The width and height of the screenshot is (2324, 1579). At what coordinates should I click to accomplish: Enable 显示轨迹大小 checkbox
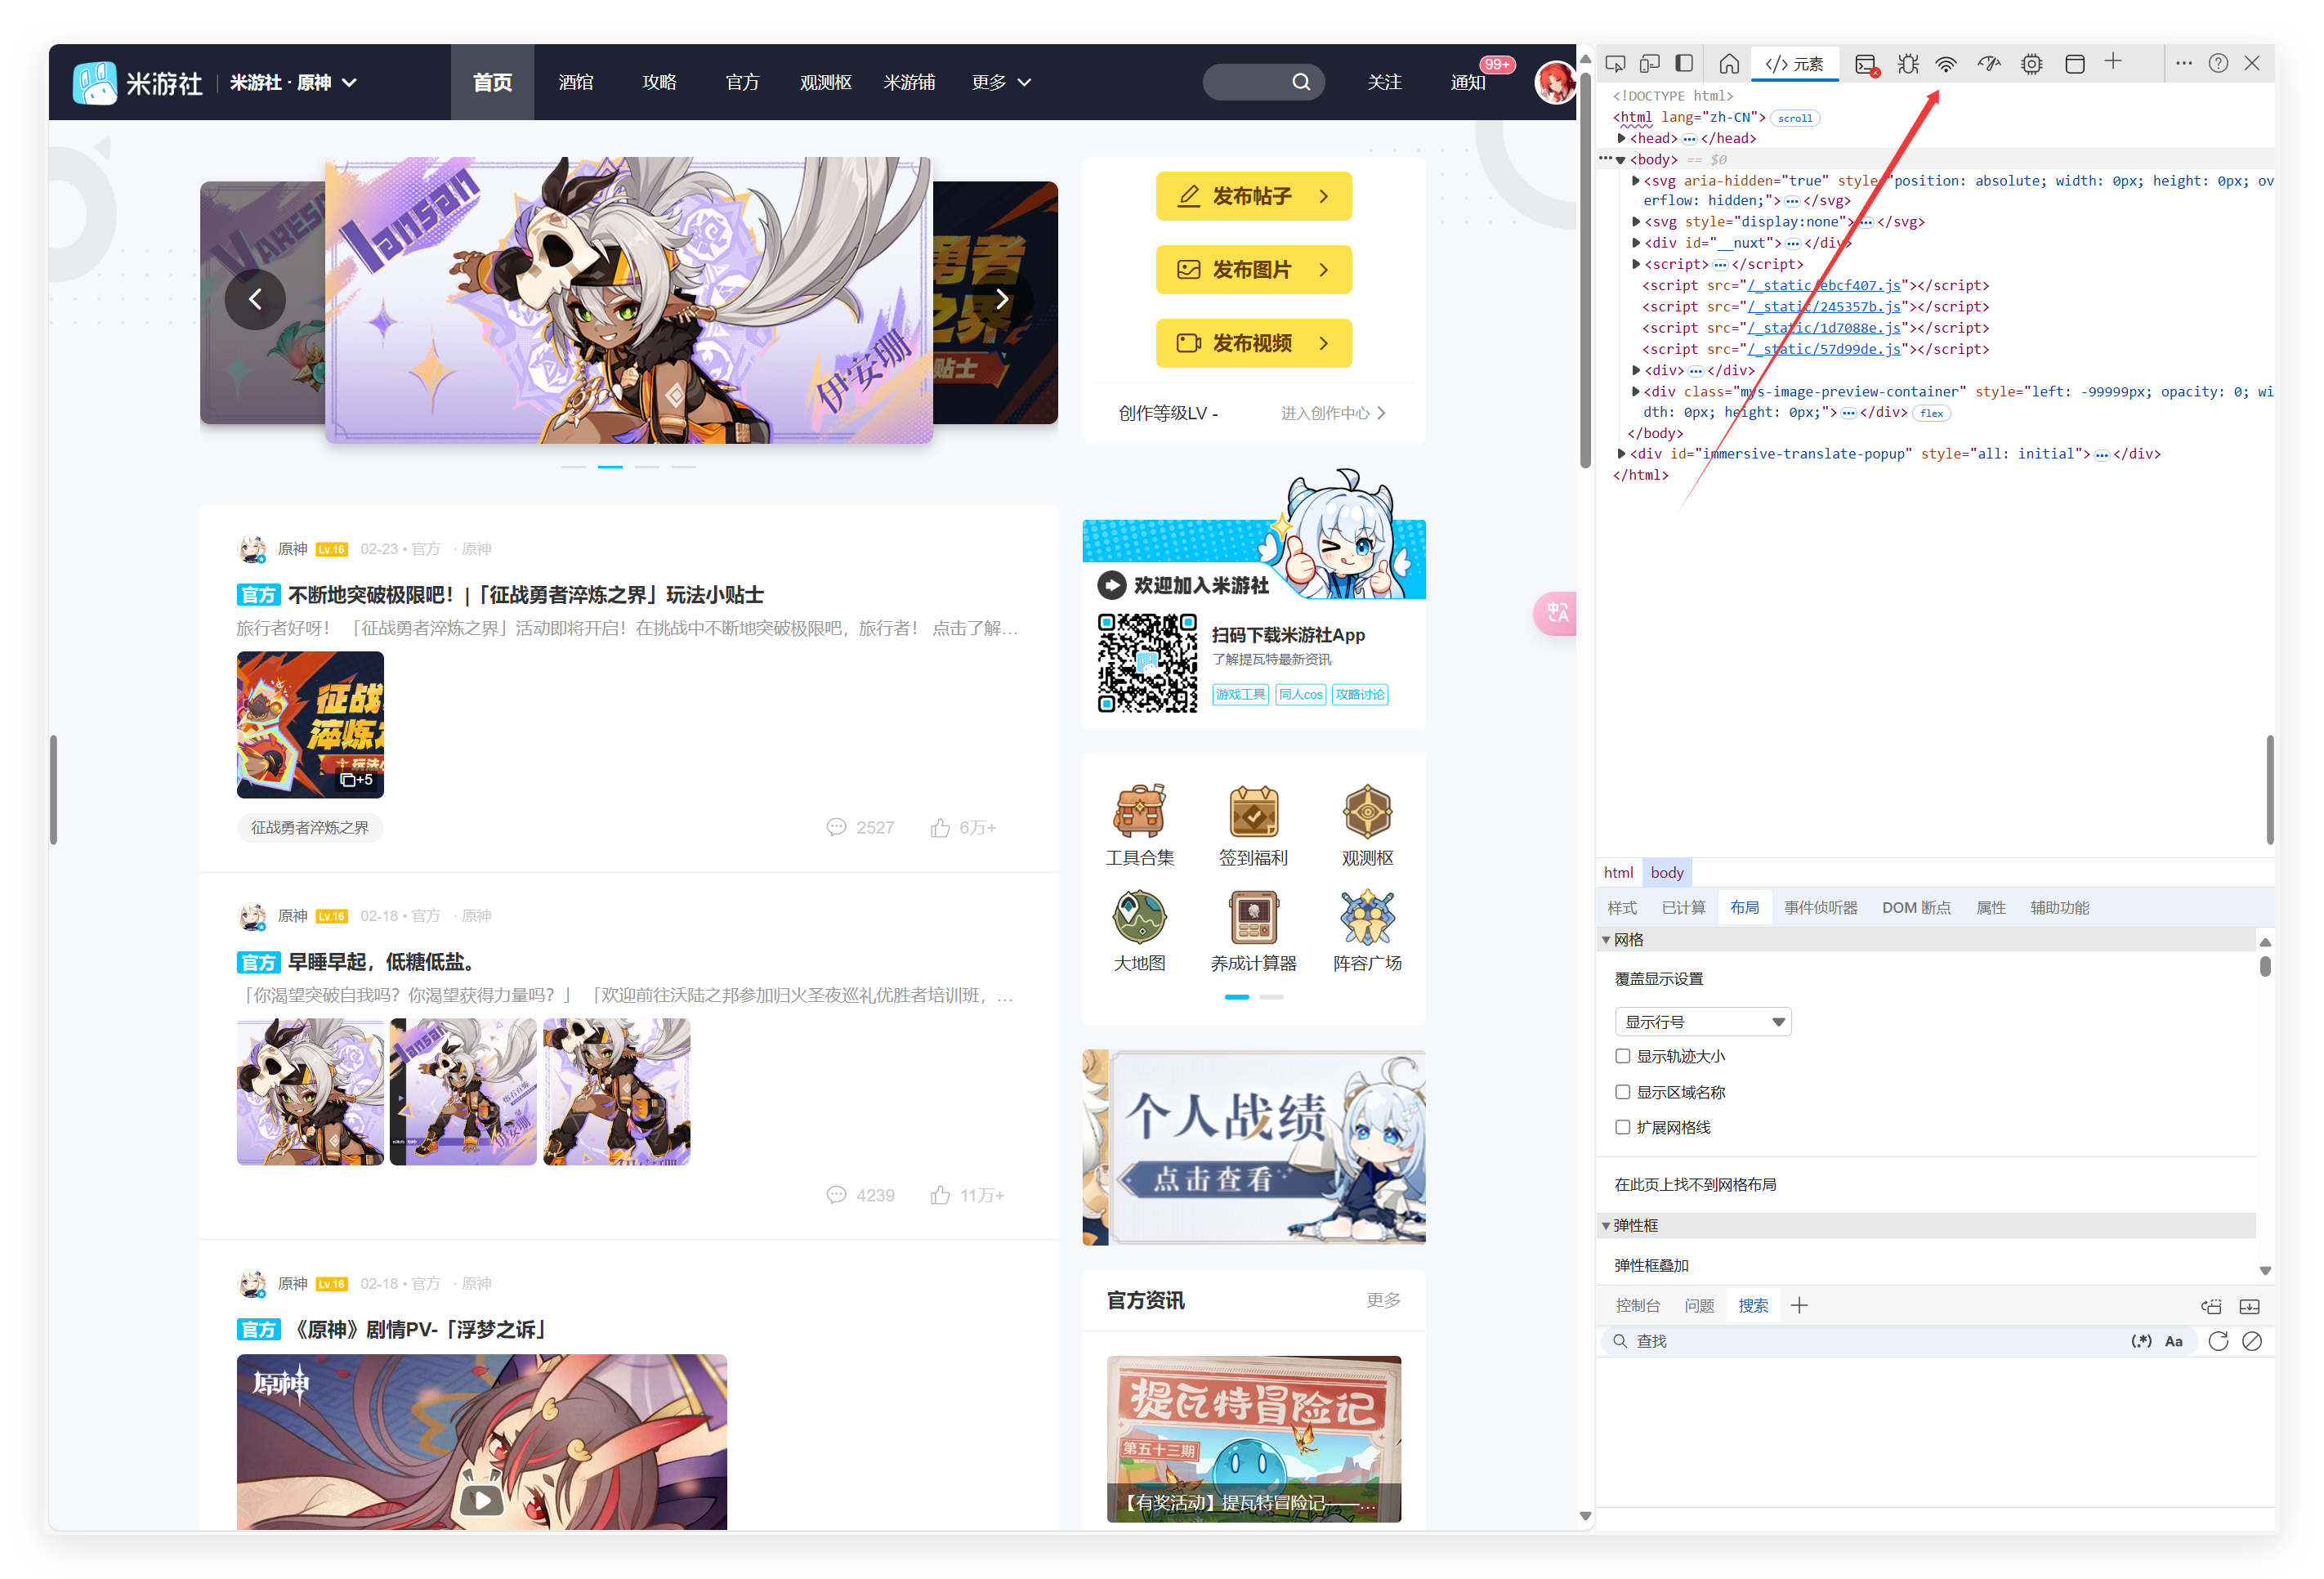1623,1056
